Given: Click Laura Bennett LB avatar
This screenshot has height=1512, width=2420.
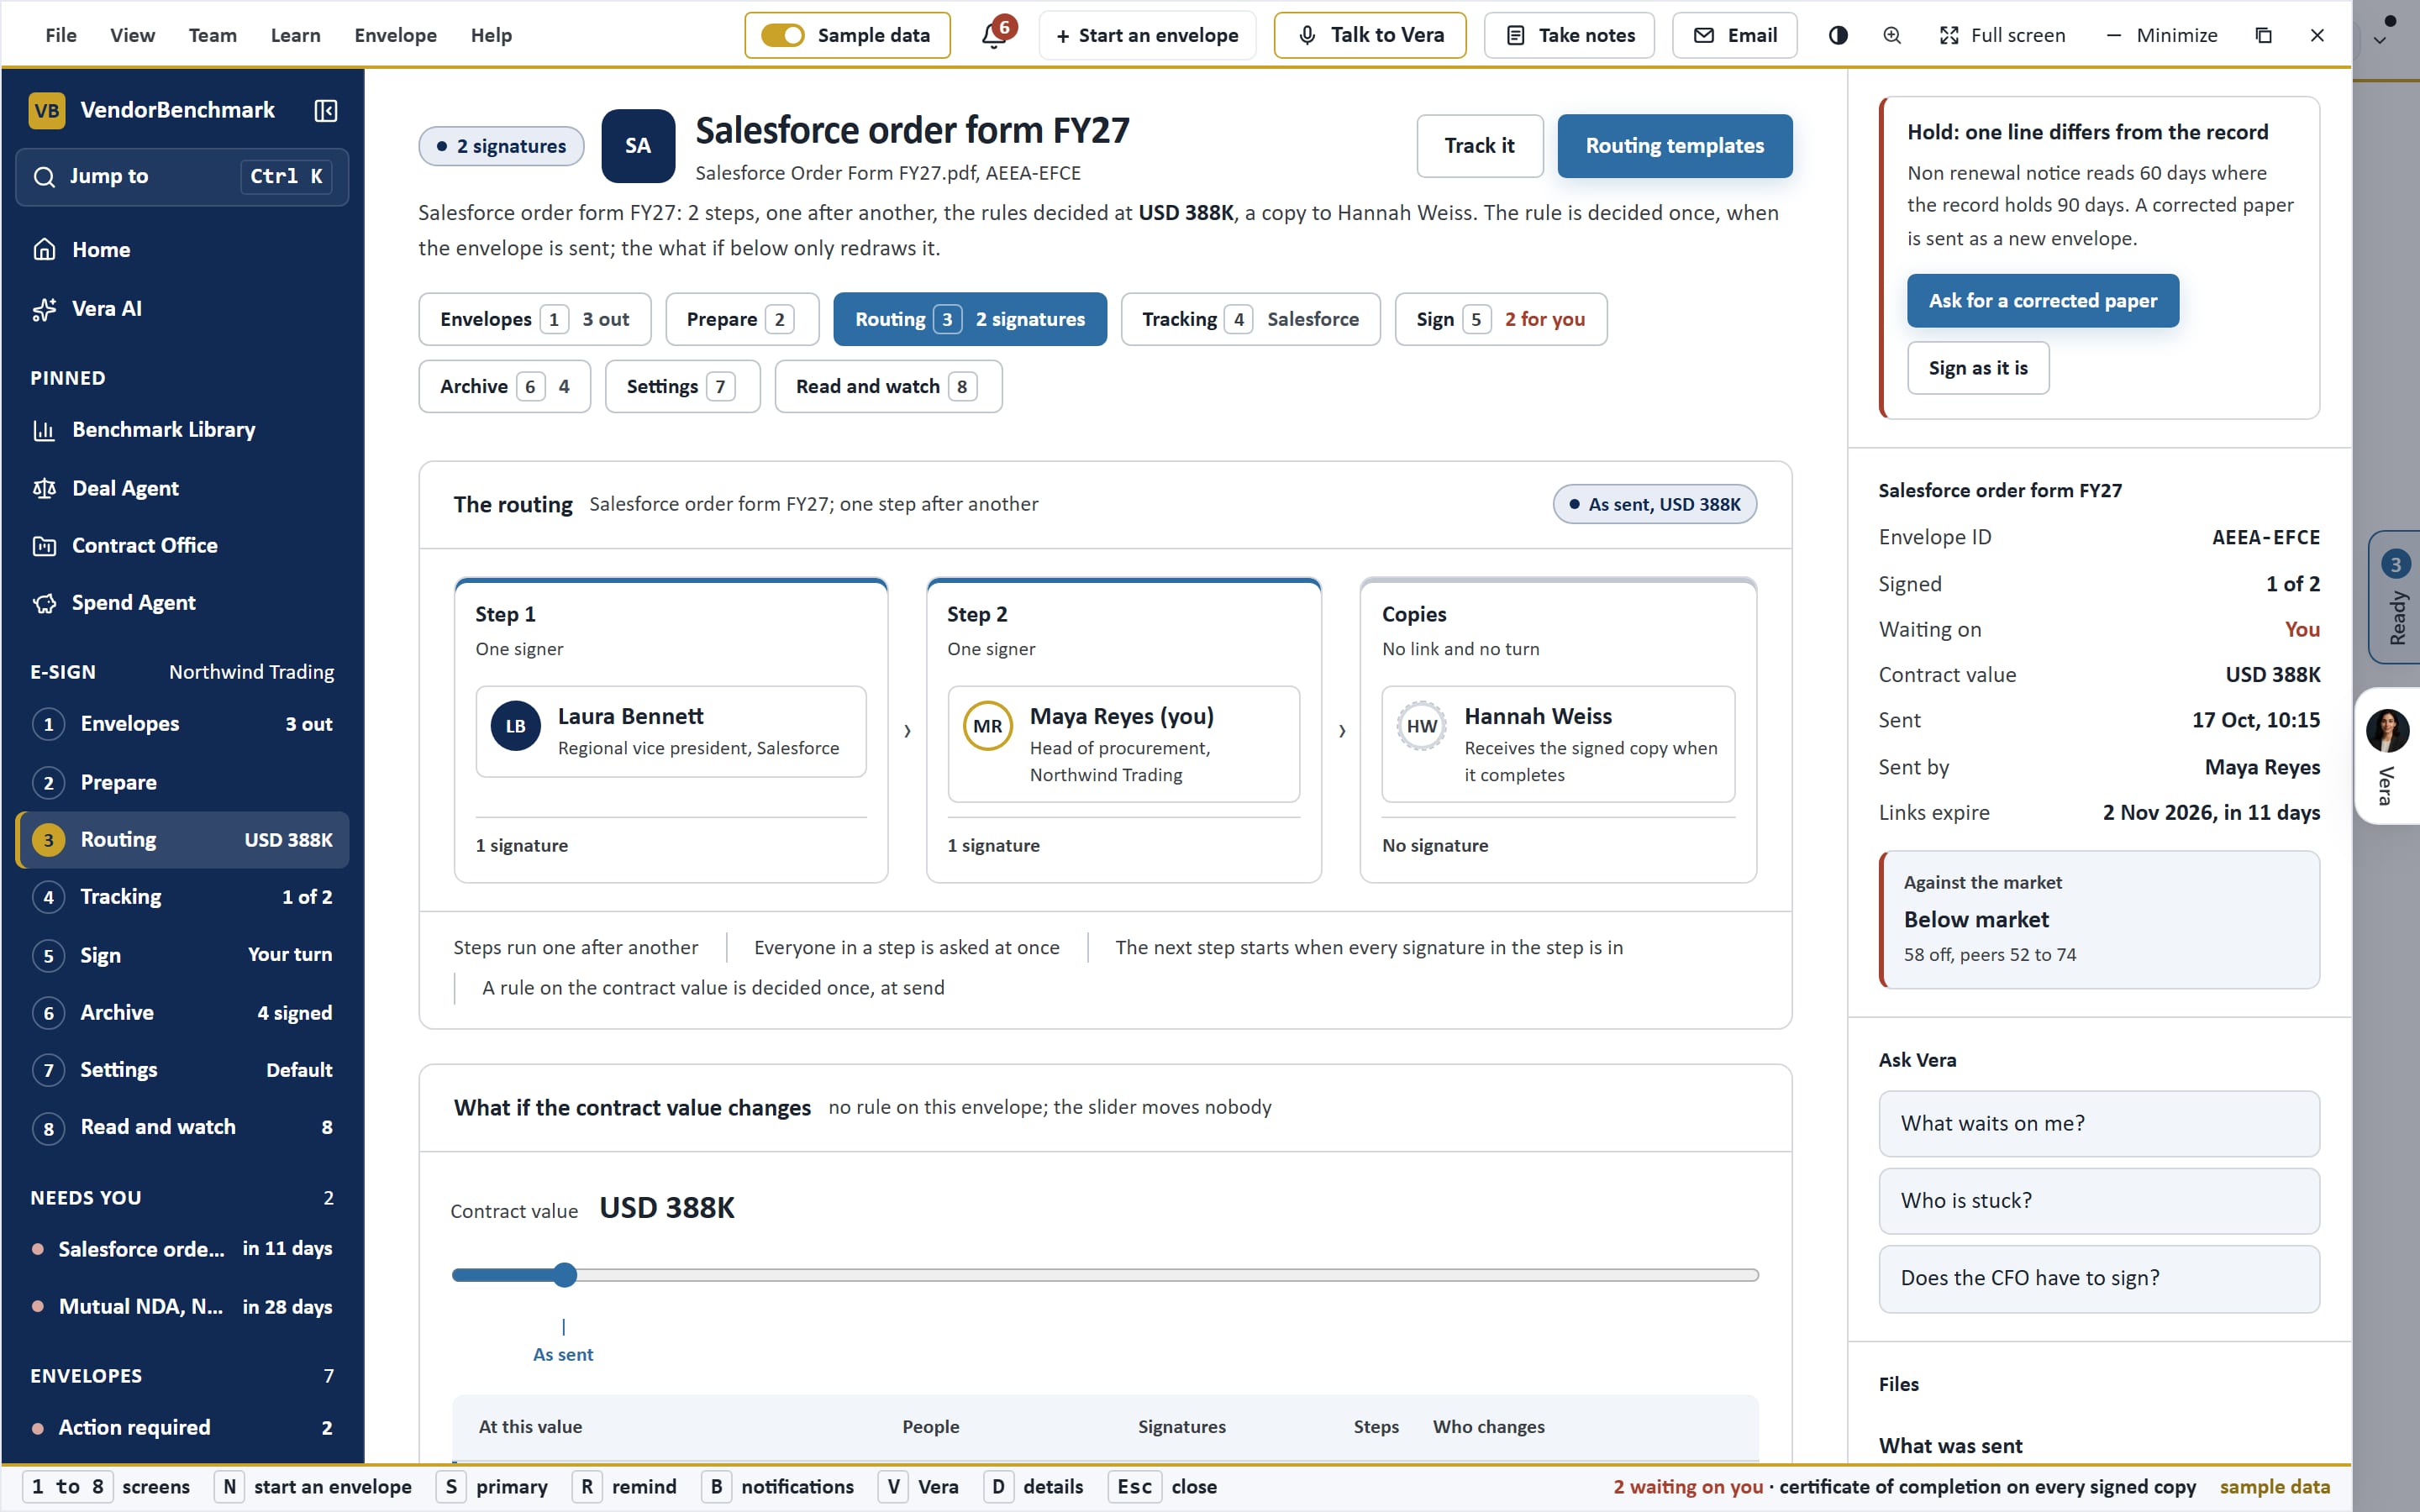Looking at the screenshot, I should pos(516,726).
